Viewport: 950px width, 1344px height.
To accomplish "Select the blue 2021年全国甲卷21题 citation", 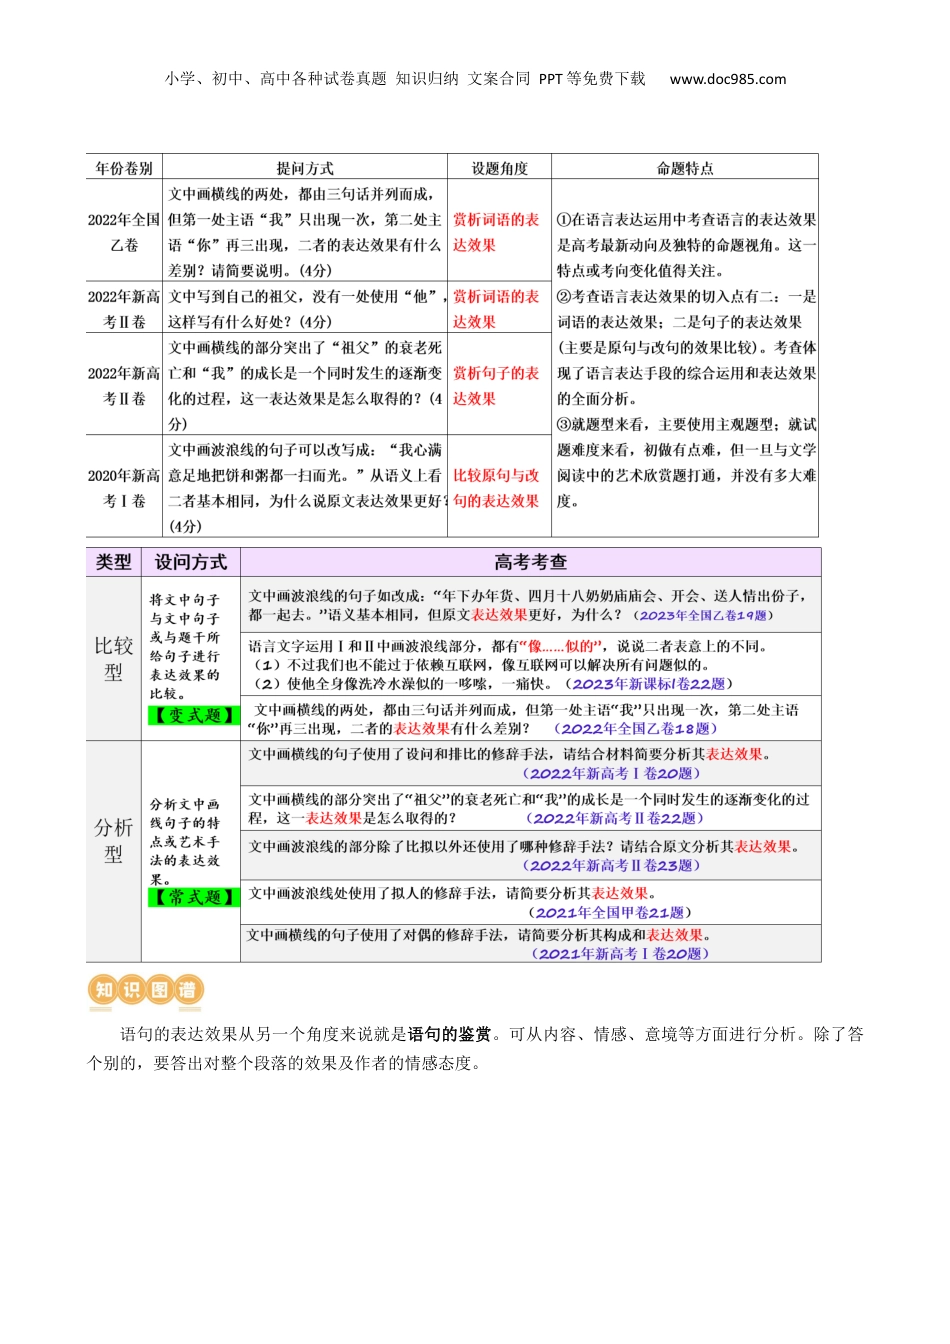I will click(x=610, y=912).
